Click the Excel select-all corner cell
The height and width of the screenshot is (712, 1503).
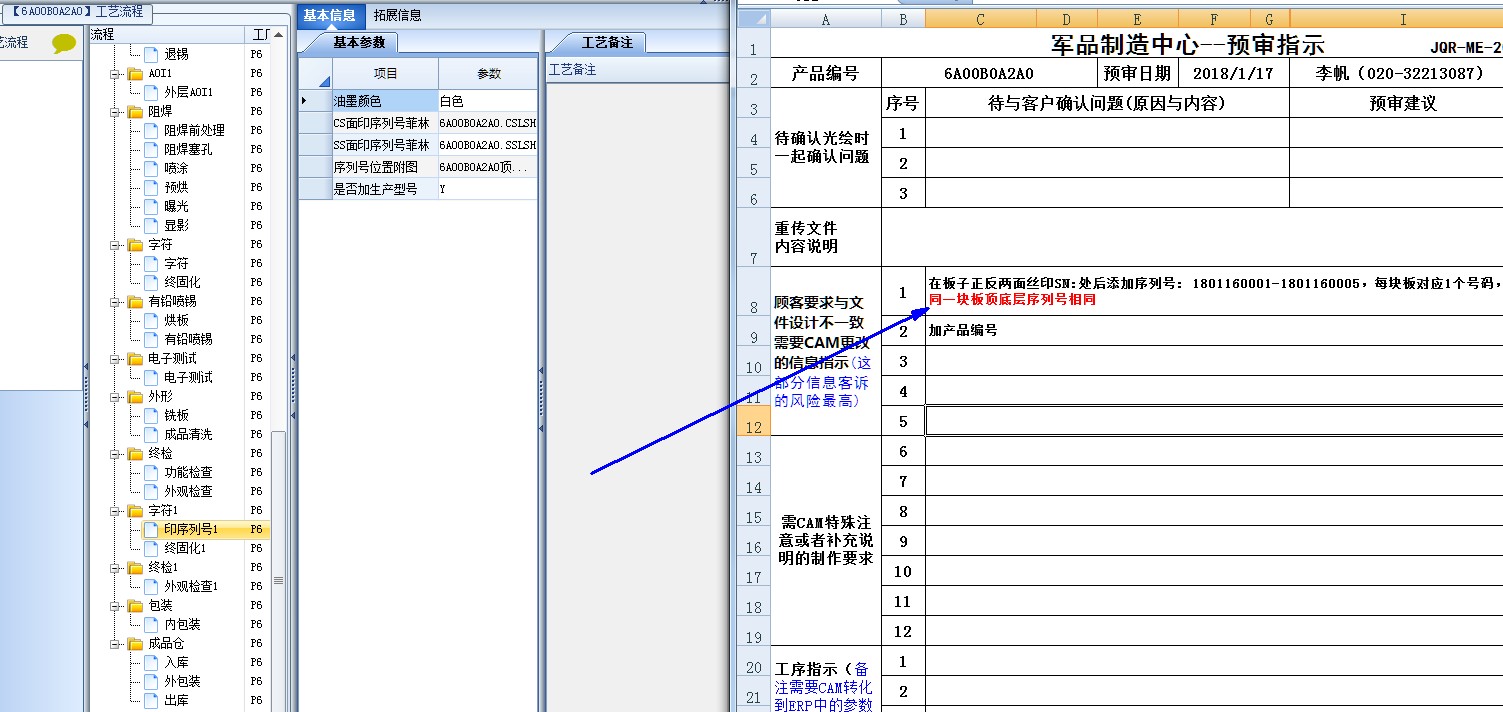pos(754,18)
